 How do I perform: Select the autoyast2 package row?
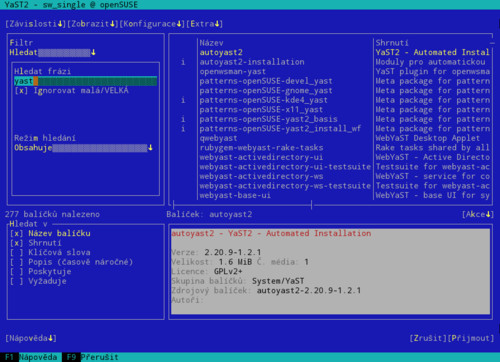click(x=331, y=52)
